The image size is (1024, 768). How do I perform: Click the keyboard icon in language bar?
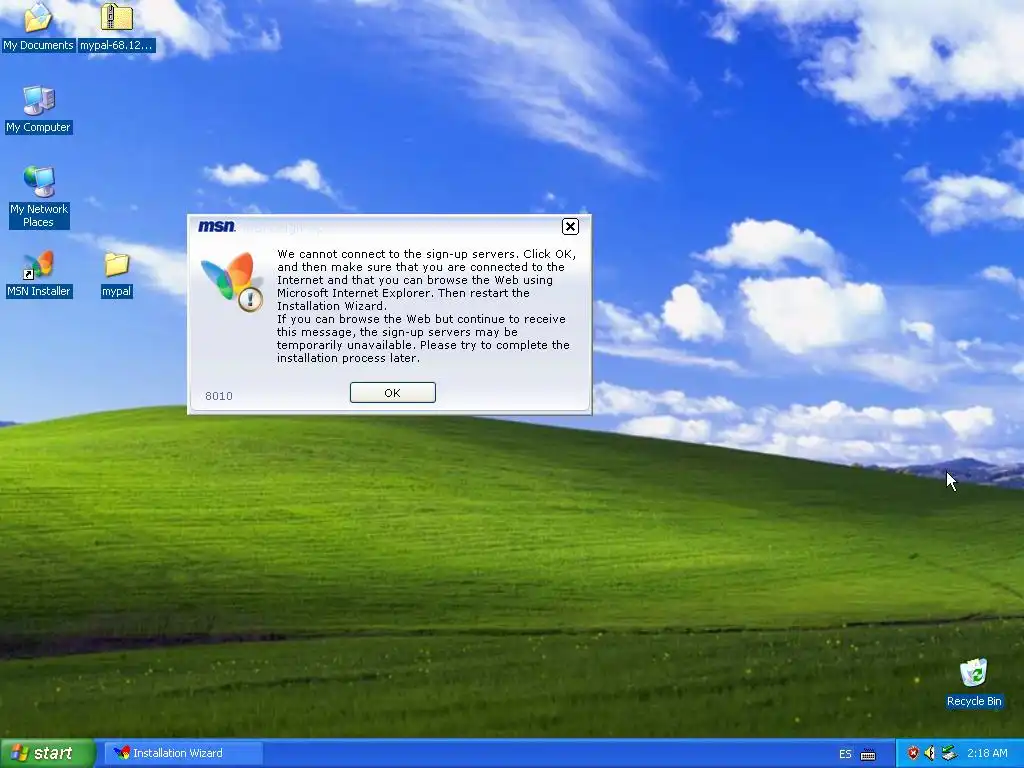pos(868,754)
